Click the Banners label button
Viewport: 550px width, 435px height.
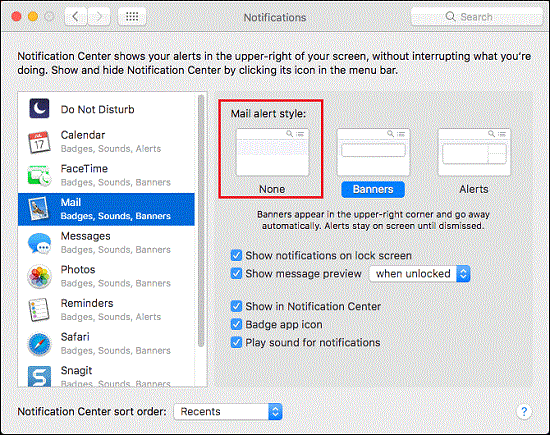coord(373,189)
